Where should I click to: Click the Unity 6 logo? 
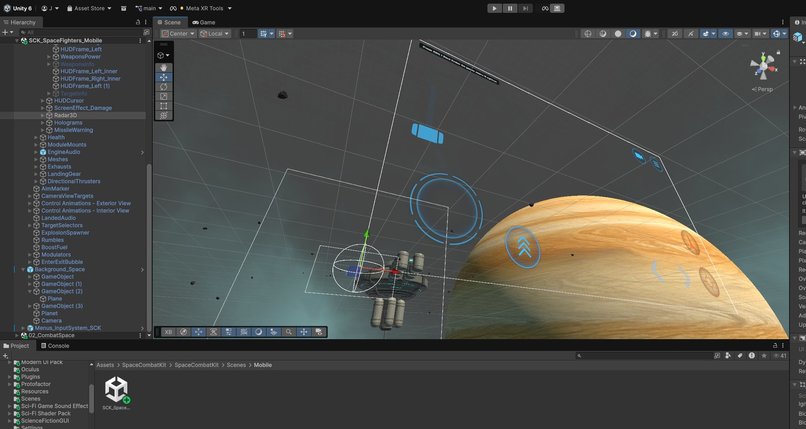click(x=18, y=8)
